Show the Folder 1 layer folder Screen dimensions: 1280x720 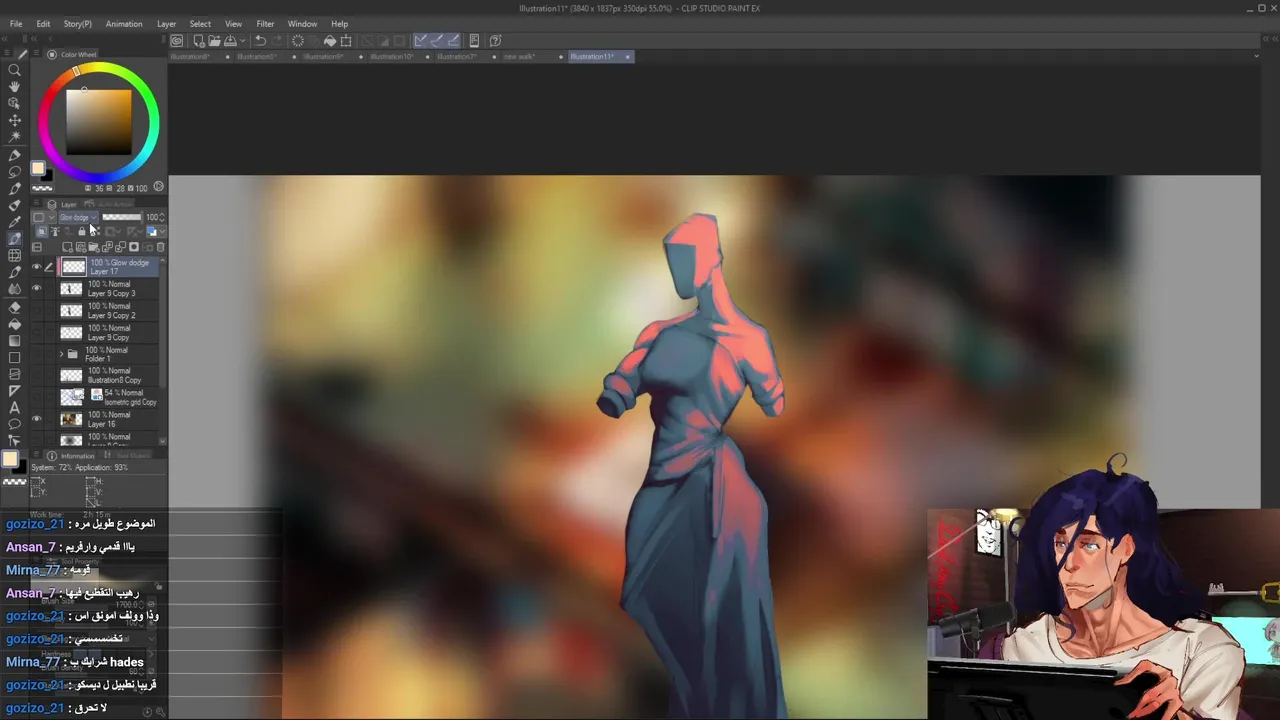37,355
